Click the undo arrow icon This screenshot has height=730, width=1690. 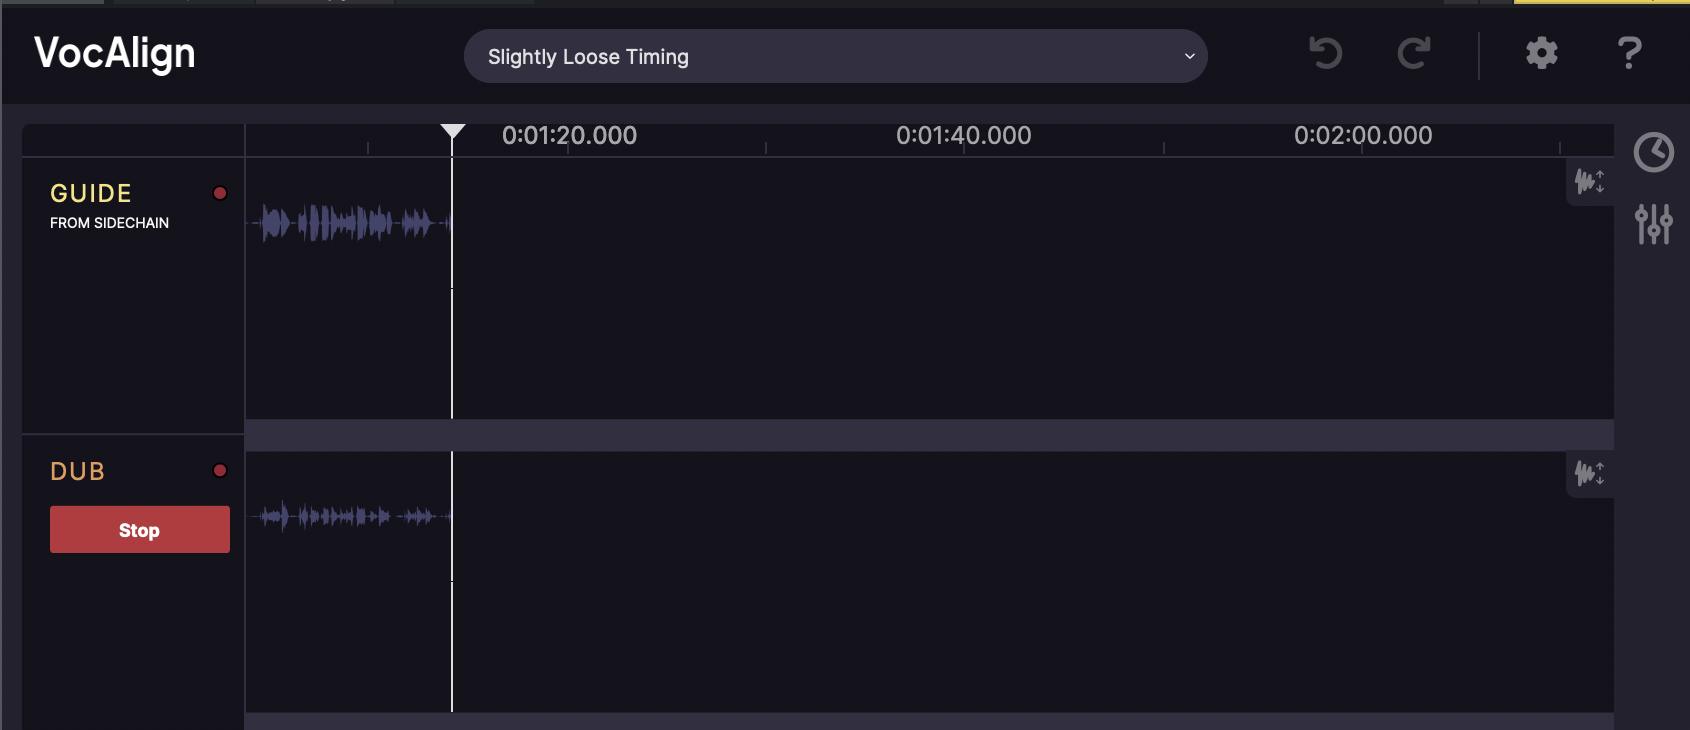[x=1326, y=53]
